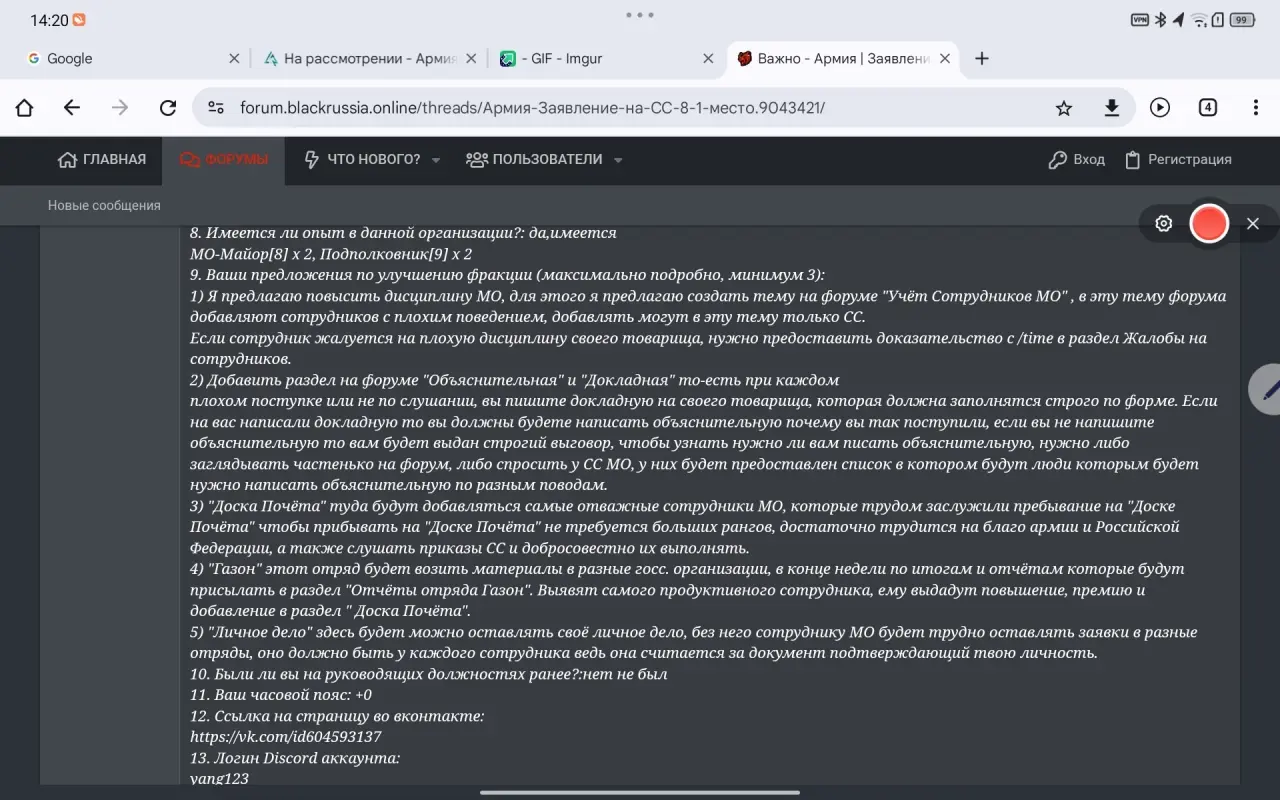Open downloads from toolbar arrow icon
The width and height of the screenshot is (1280, 800).
[x=1111, y=108]
